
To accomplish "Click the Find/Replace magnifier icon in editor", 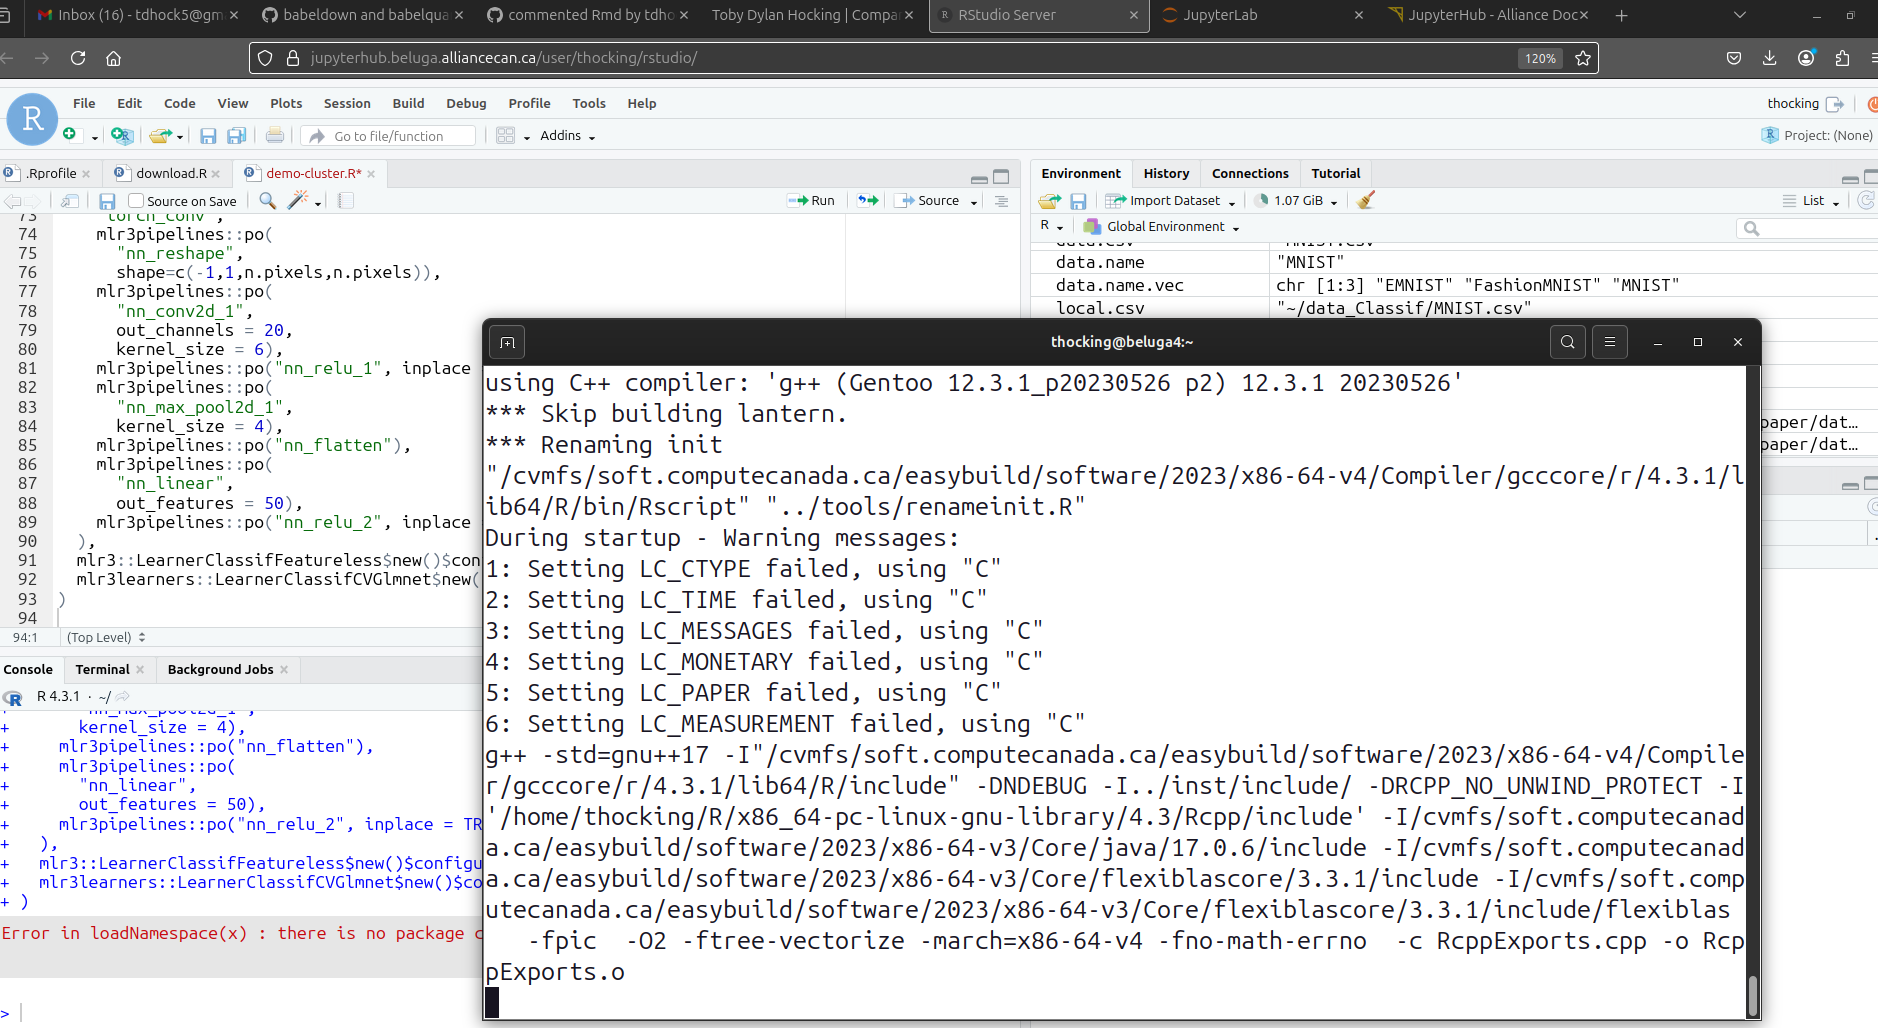I will point(267,201).
